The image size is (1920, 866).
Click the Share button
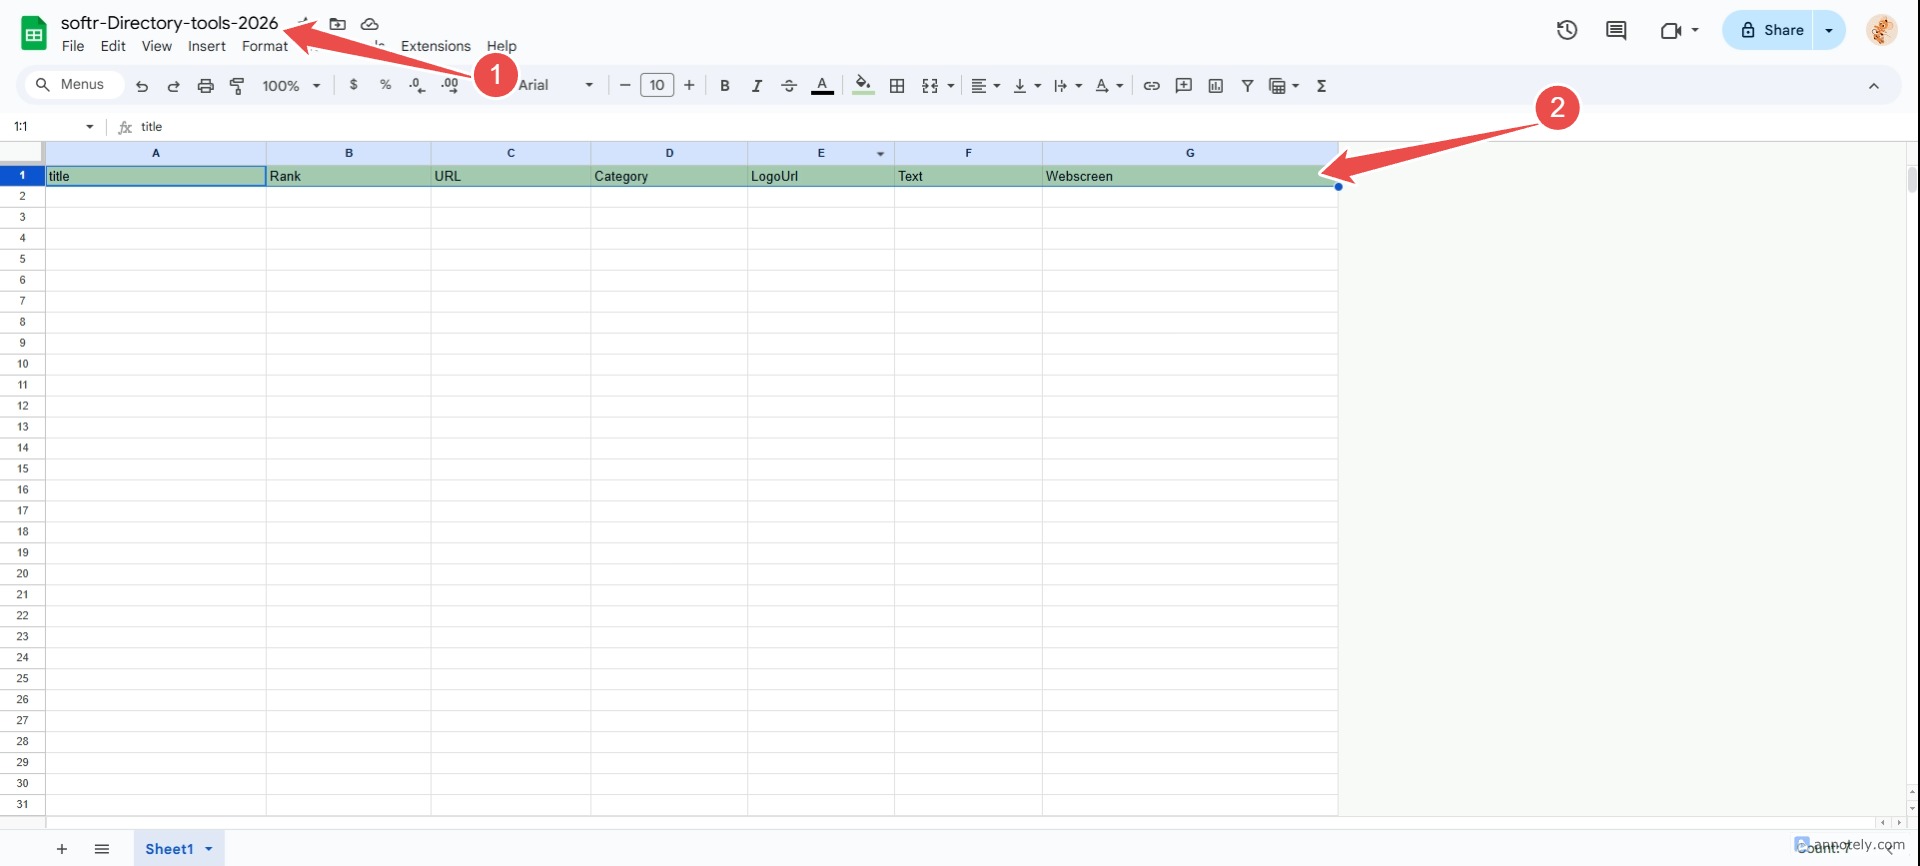click(x=1771, y=30)
